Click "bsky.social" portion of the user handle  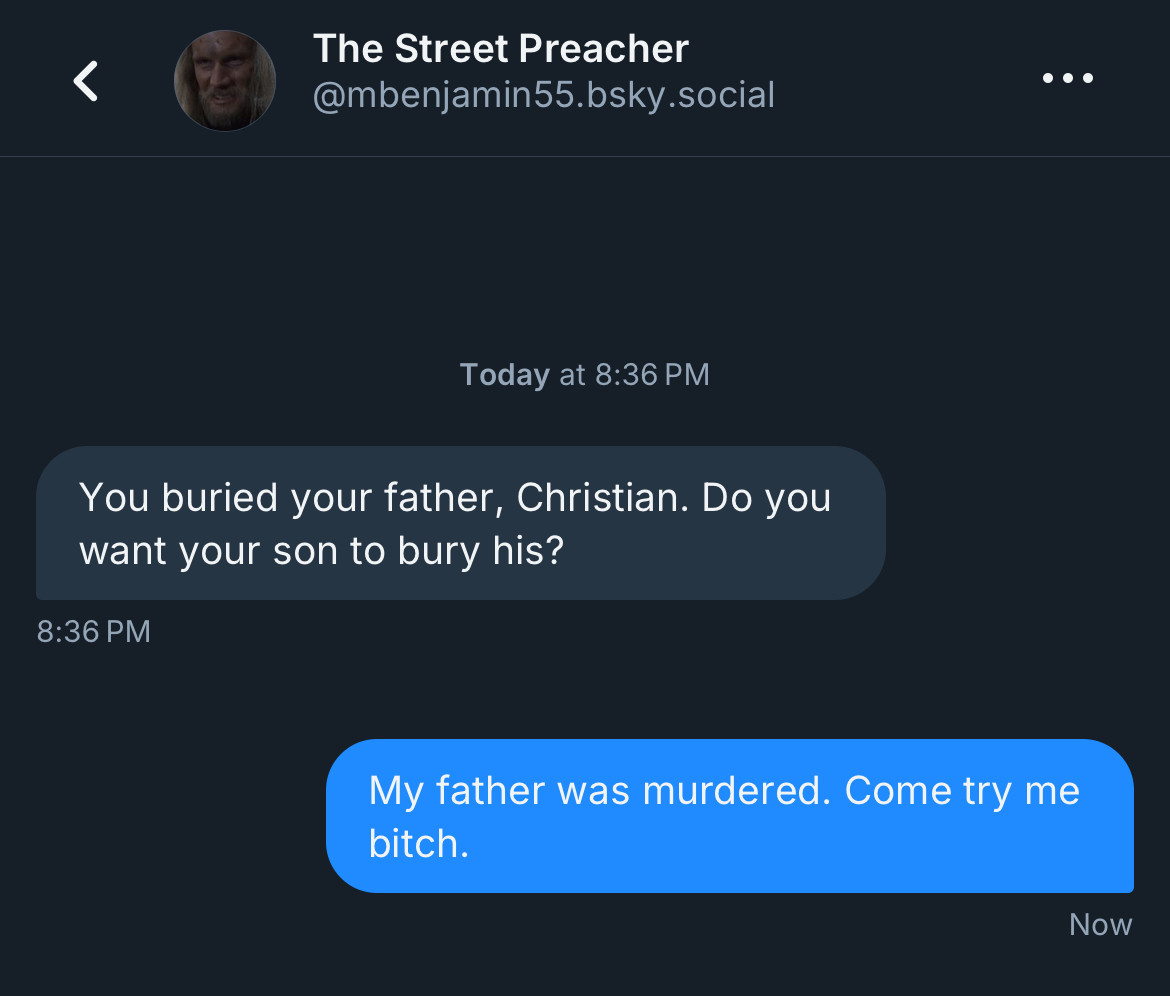(x=681, y=95)
